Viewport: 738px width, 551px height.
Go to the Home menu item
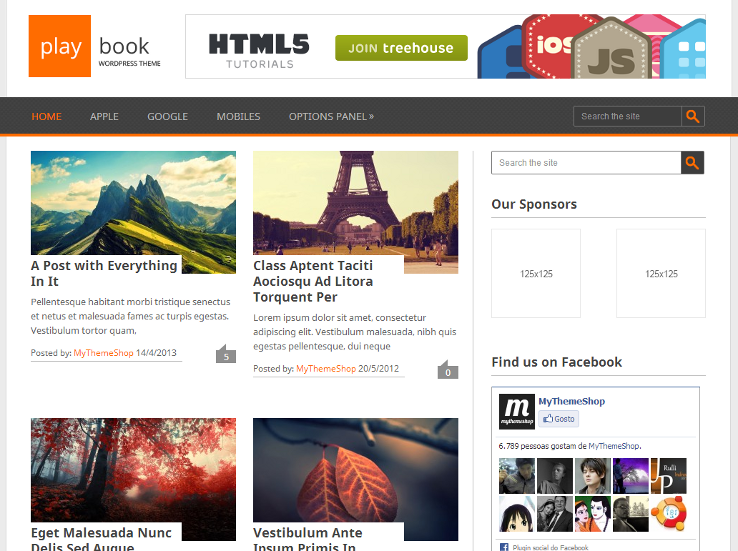pos(46,116)
